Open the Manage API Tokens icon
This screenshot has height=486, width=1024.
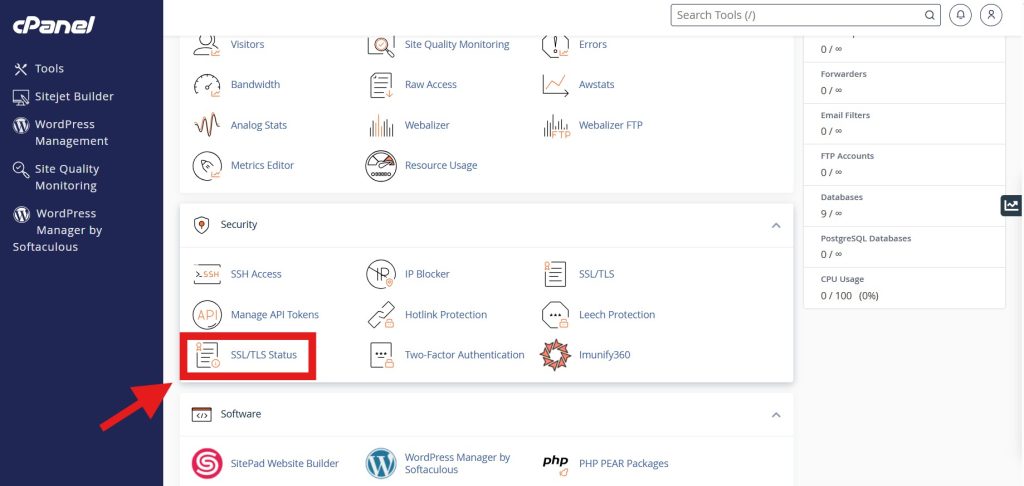pos(207,314)
